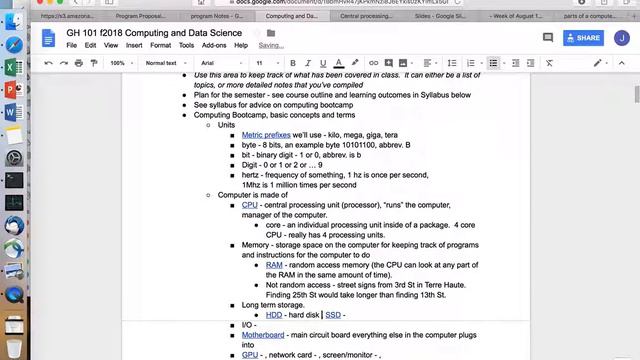Viewport: 640px width, 360px height.
Task: Toggle underline formatting
Action: 323,63
